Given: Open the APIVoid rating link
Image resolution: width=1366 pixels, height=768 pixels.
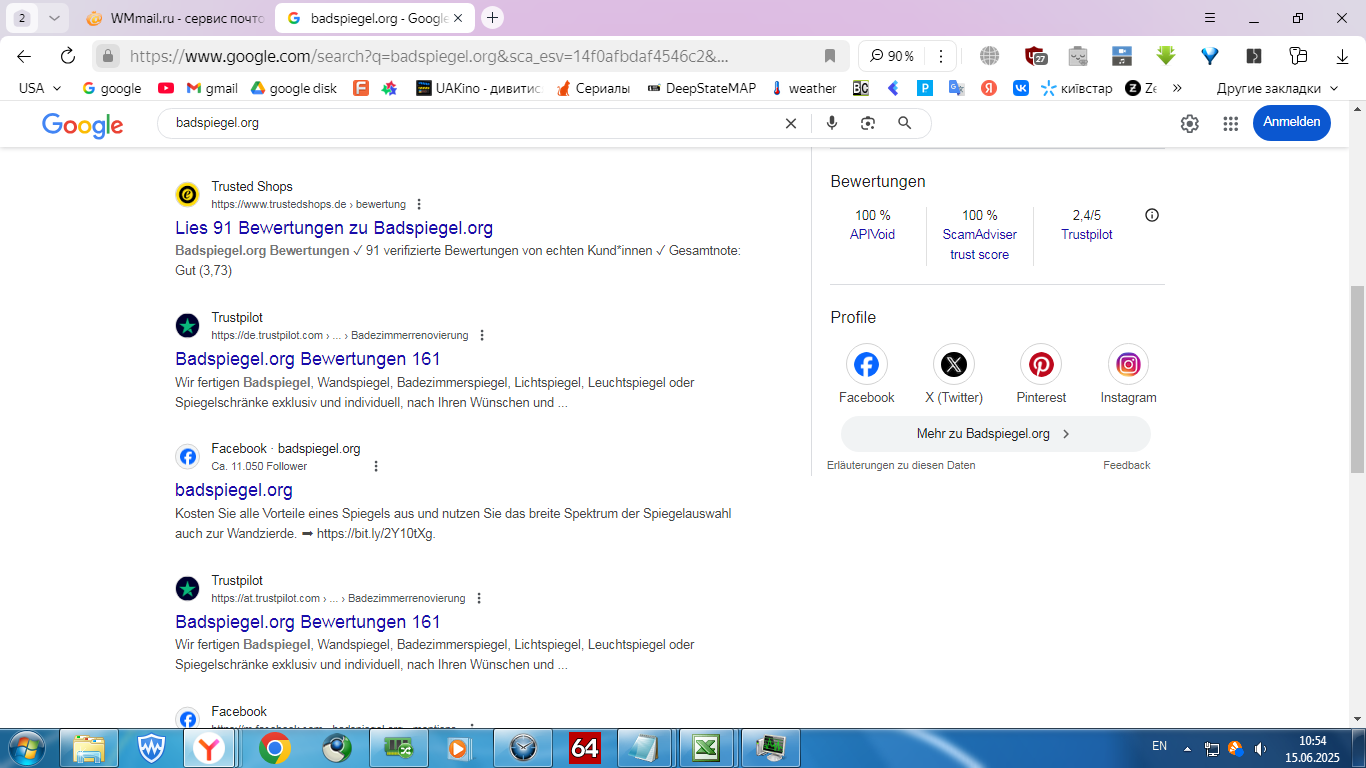Looking at the screenshot, I should point(872,234).
